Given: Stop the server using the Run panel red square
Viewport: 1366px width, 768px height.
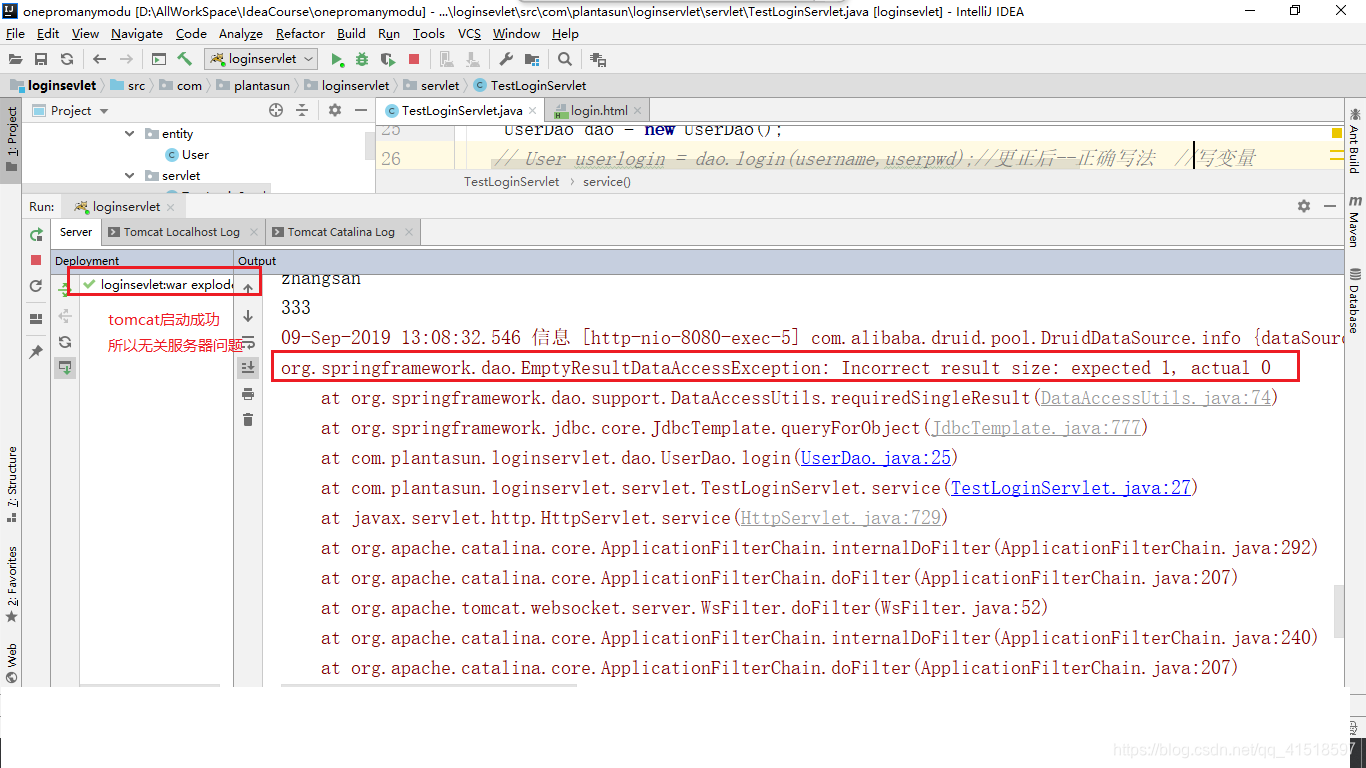Looking at the screenshot, I should pyautogui.click(x=36, y=260).
